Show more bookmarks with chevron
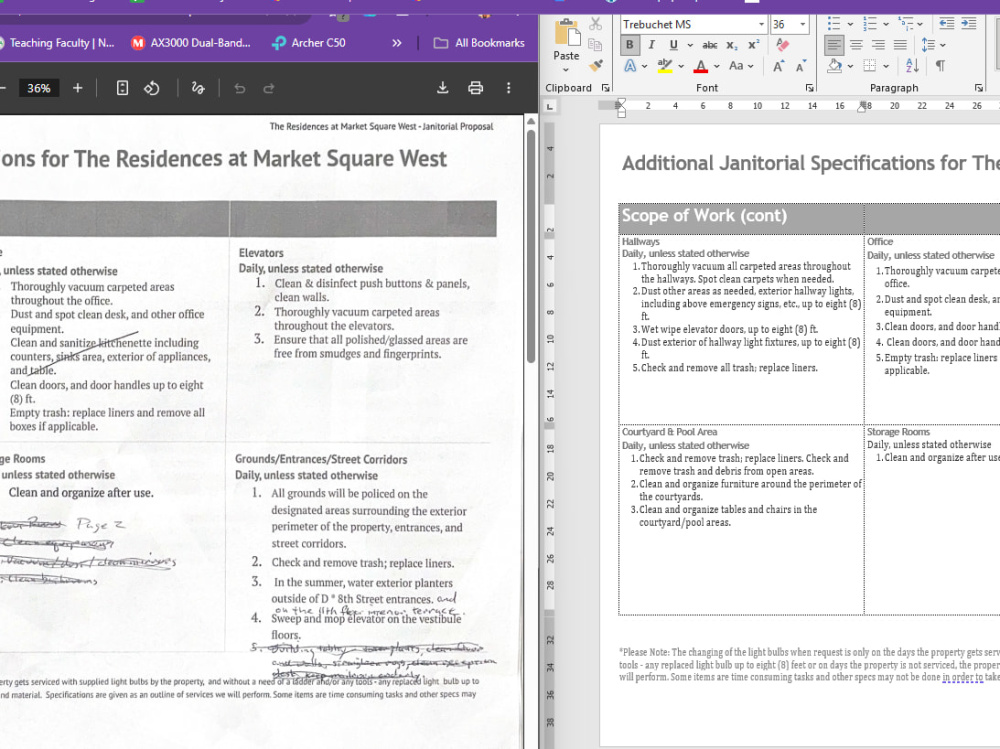Viewport: 1000px width, 749px height. click(397, 43)
